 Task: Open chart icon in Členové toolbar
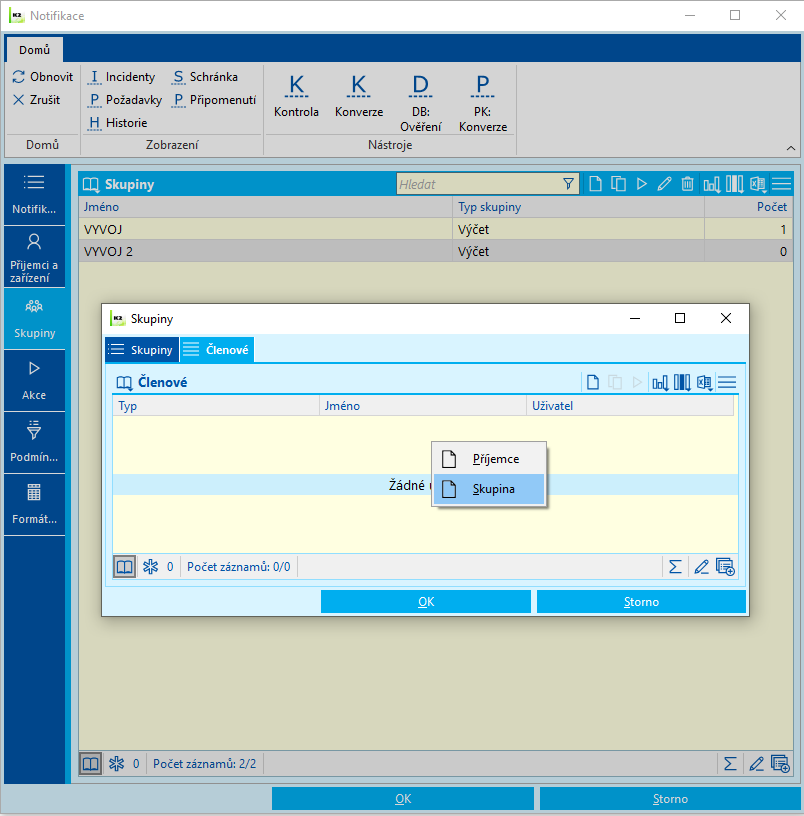[x=660, y=382]
